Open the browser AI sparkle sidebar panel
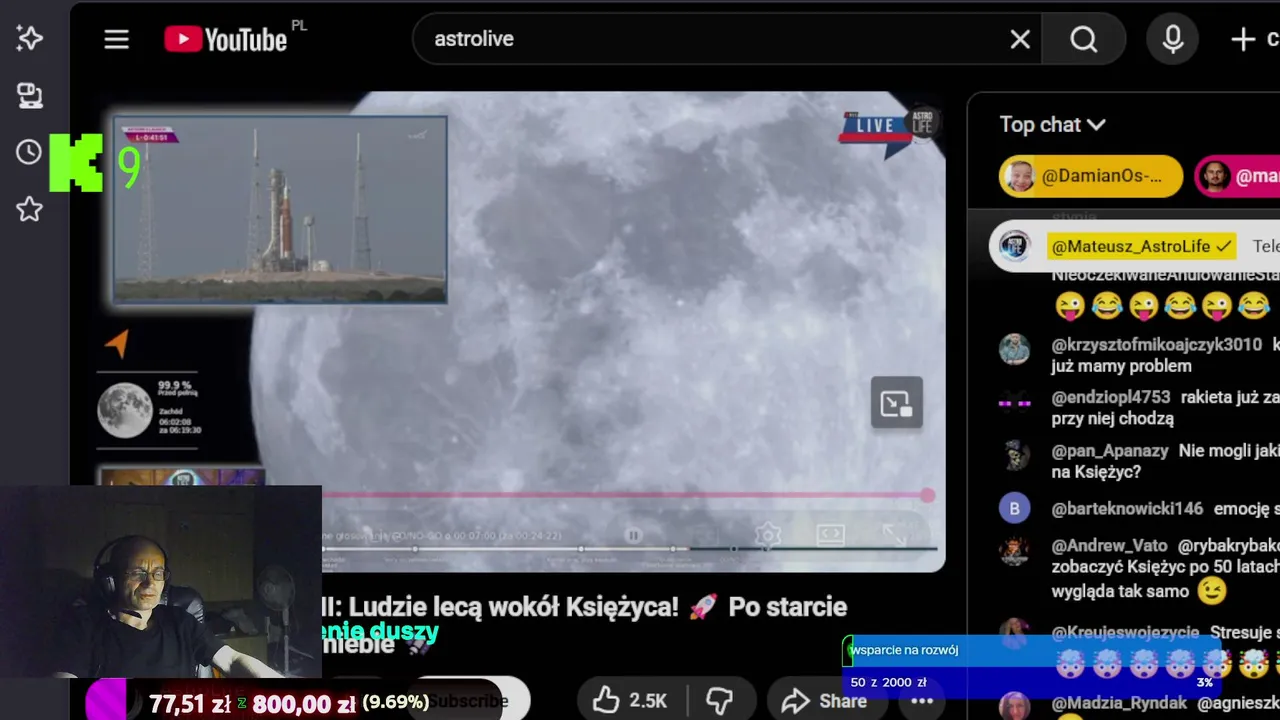The image size is (1280, 720). pyautogui.click(x=29, y=38)
